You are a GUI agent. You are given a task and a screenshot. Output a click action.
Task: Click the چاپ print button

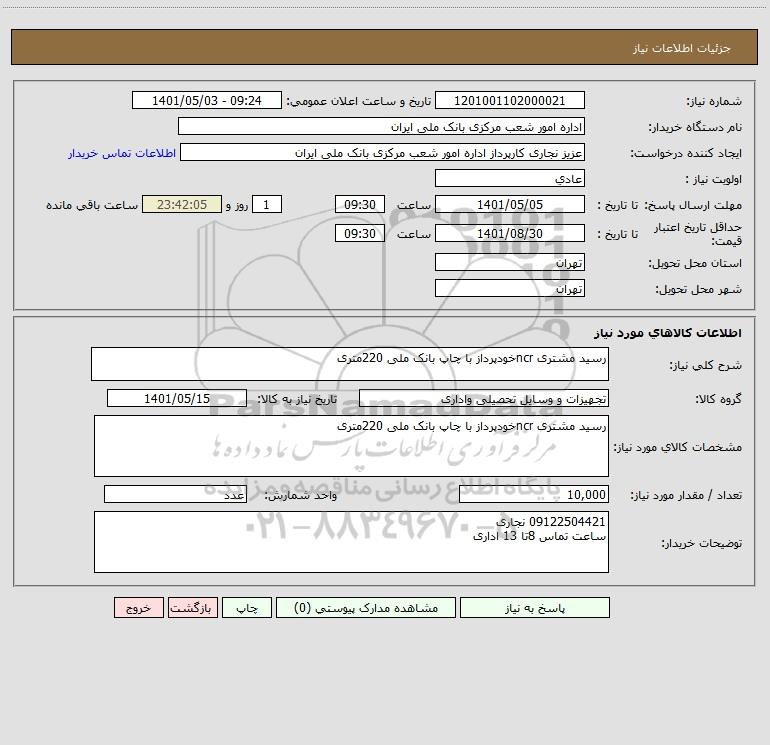(x=247, y=607)
